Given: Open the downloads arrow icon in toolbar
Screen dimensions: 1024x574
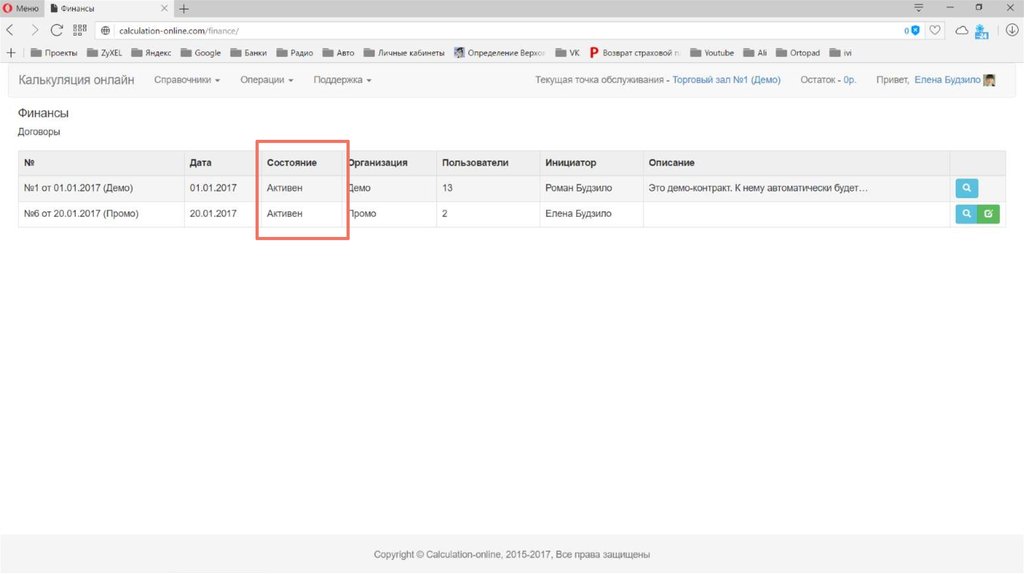Looking at the screenshot, I should tap(1011, 31).
